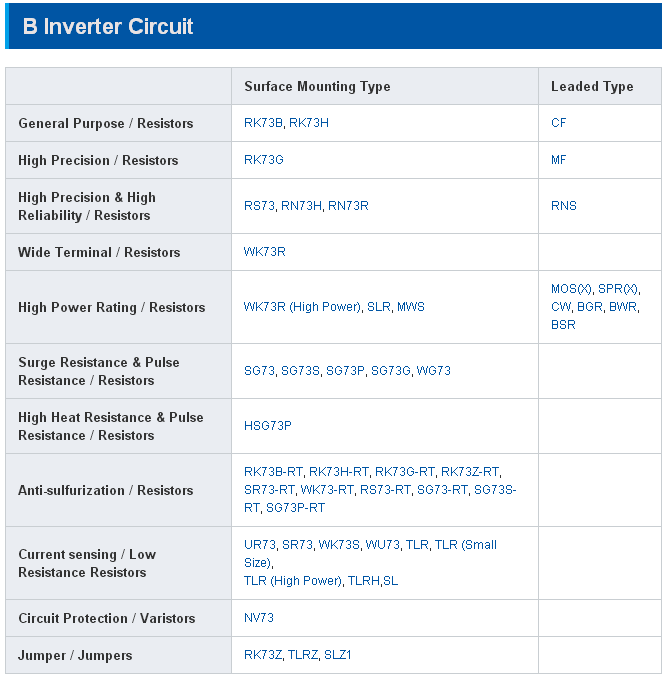Open the RNS leaded type link
Screen dimensions: 665x678
[x=564, y=206]
